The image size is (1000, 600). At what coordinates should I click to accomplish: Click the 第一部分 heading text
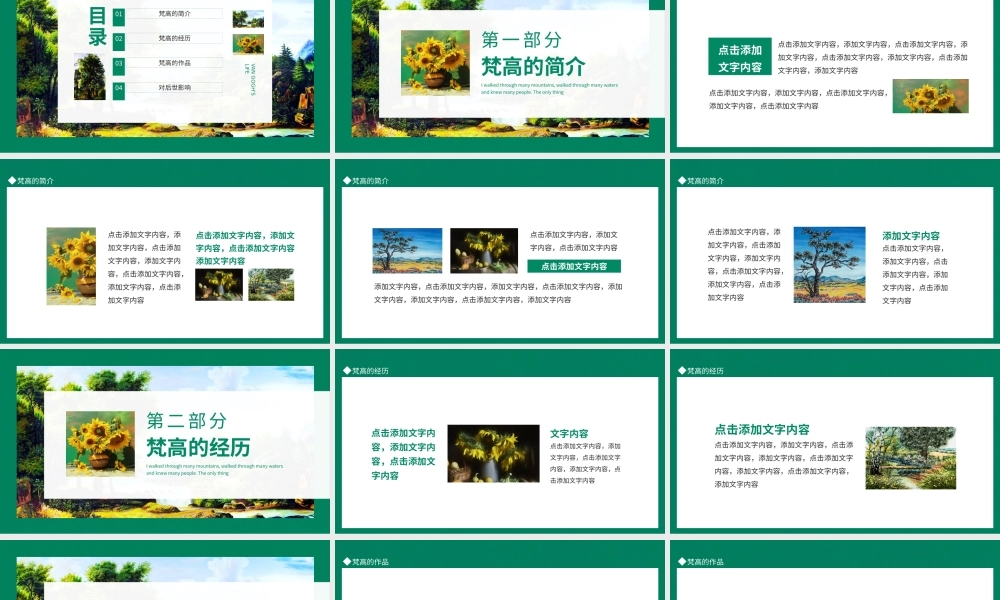[522, 40]
